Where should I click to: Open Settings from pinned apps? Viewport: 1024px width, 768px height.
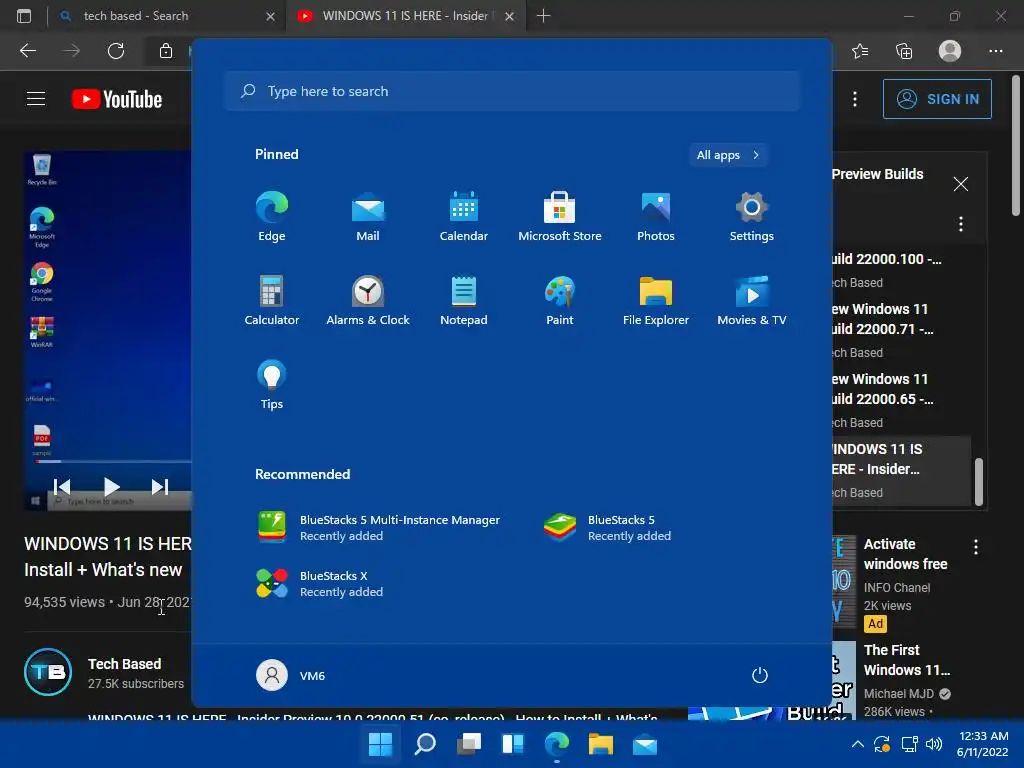click(752, 217)
